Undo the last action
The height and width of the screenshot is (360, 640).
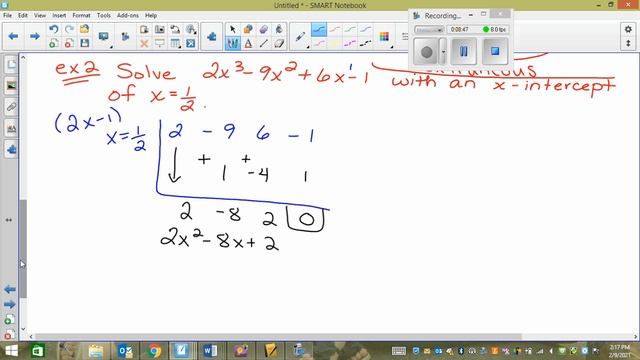(53, 29)
